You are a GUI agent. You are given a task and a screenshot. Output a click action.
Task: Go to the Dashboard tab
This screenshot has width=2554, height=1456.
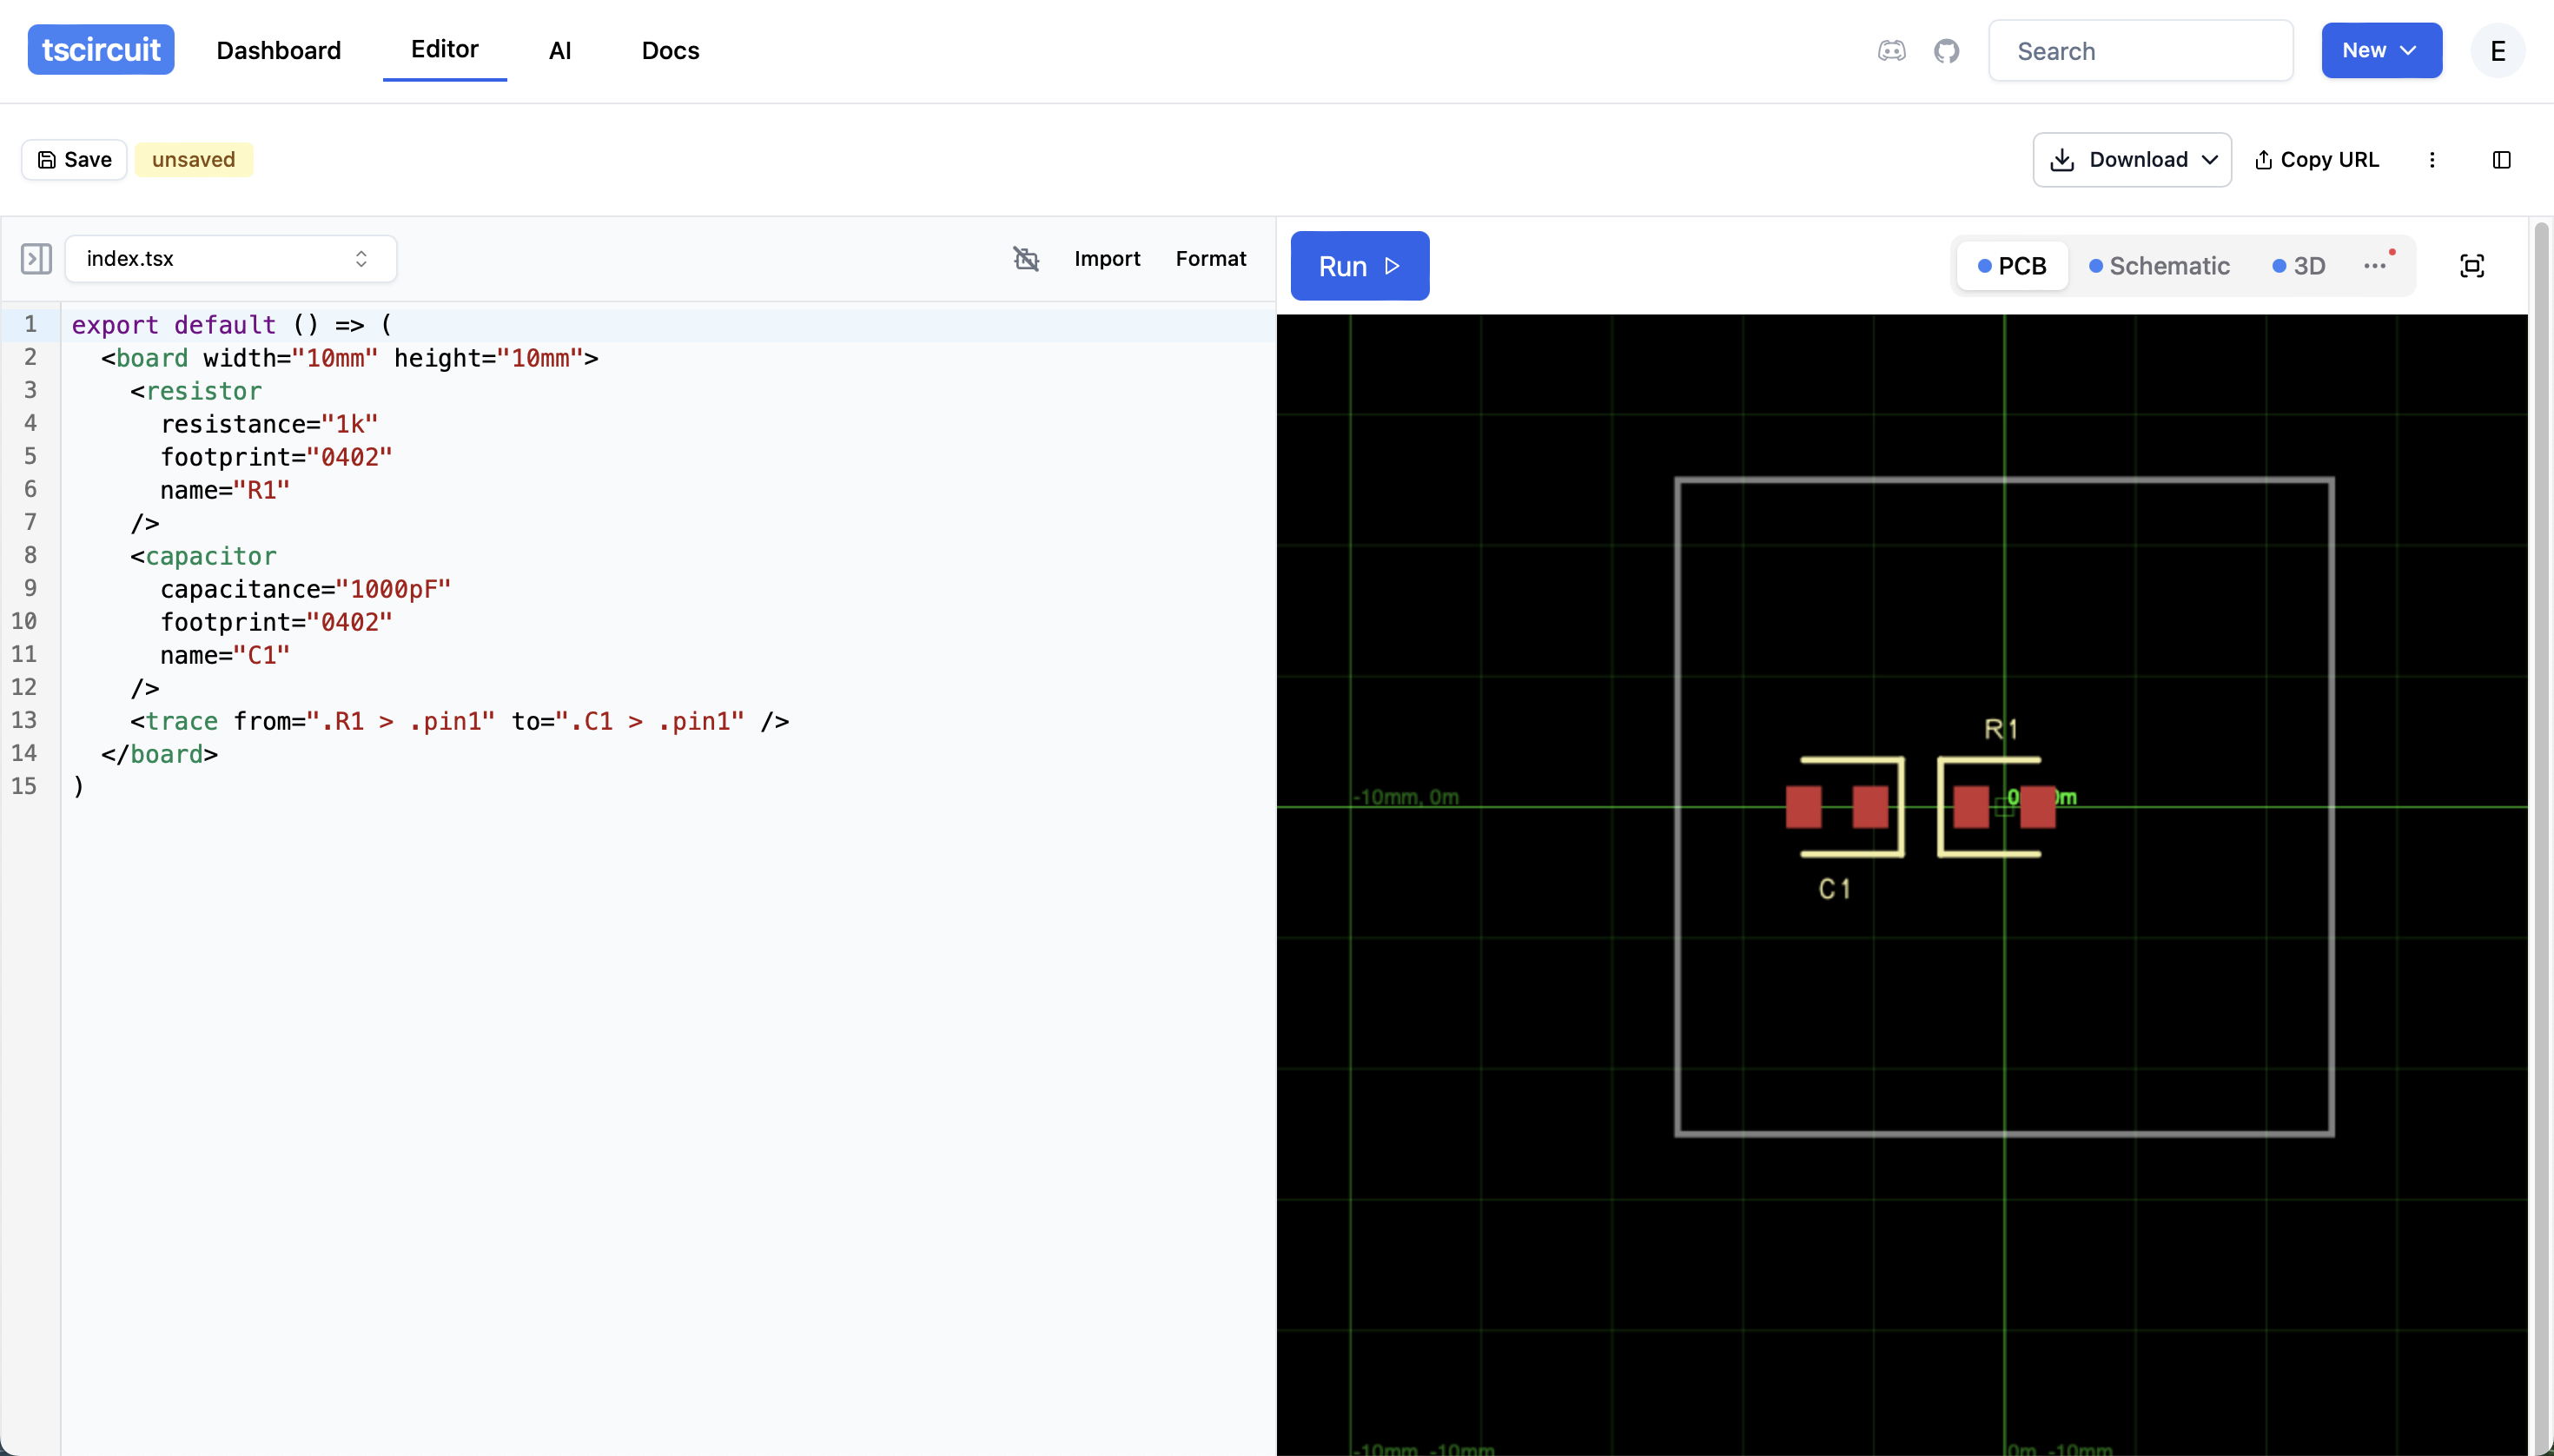point(278,51)
